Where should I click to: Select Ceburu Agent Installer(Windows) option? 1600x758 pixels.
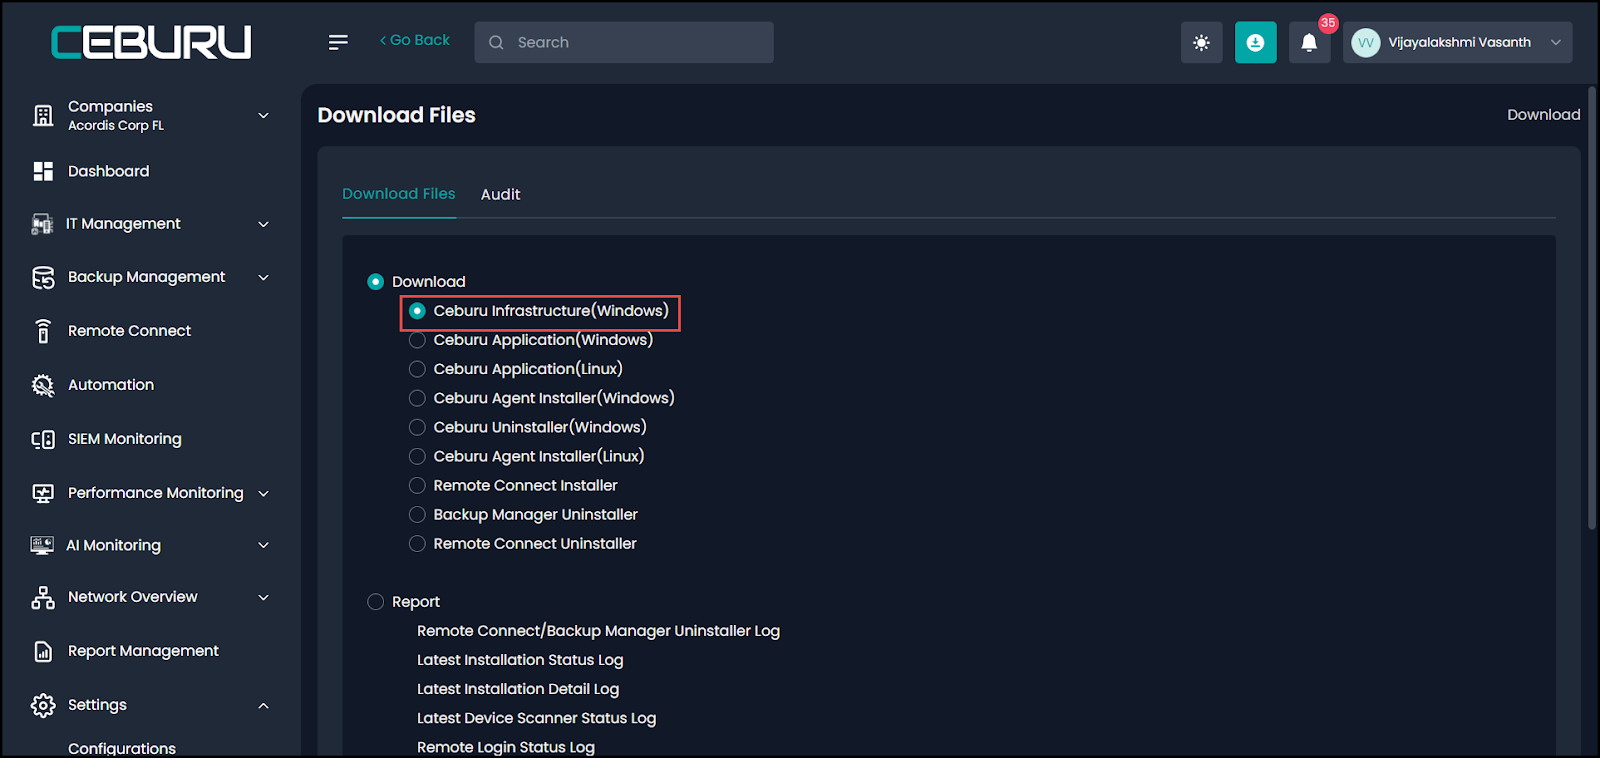[x=417, y=398]
